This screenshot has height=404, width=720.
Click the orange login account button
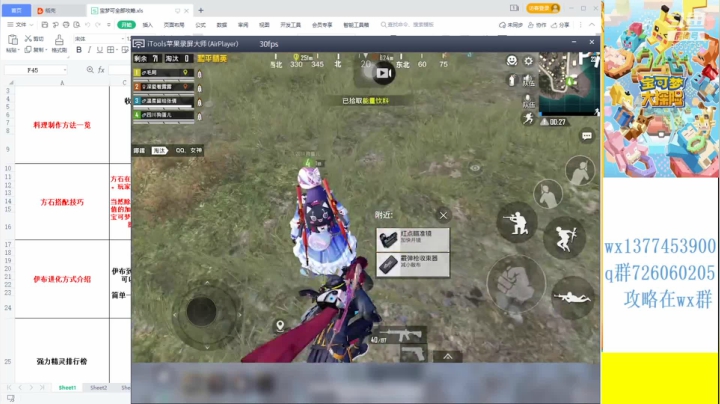pos(543,8)
